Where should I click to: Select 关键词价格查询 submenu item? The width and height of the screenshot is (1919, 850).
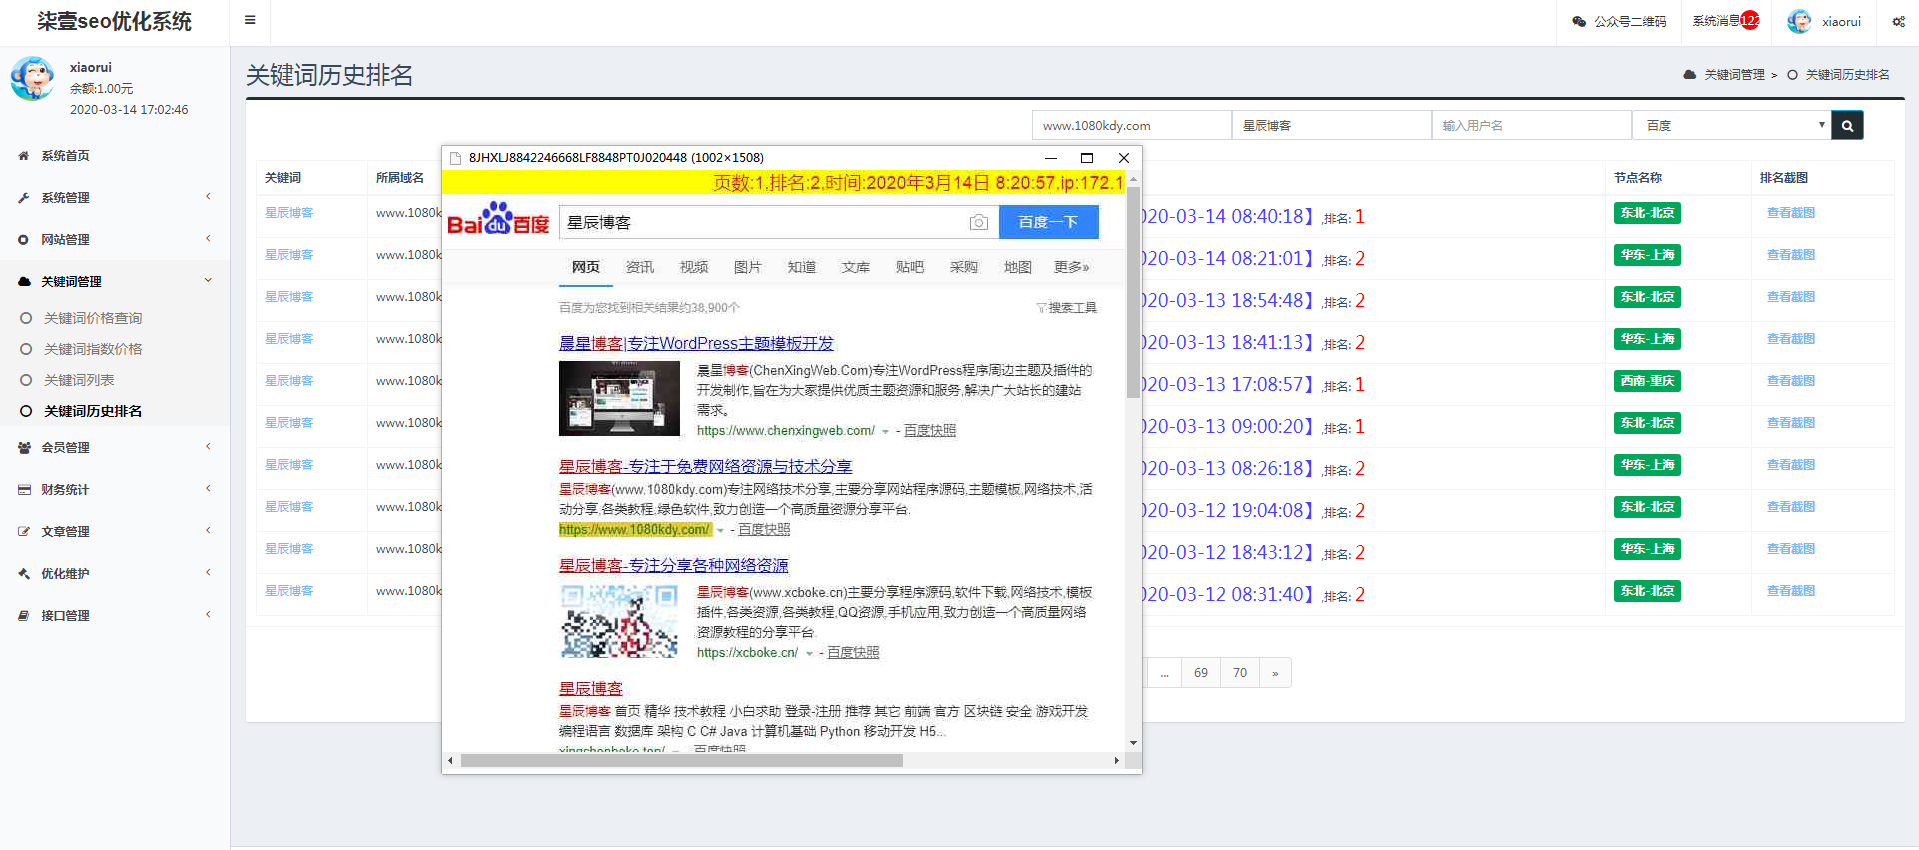(92, 318)
